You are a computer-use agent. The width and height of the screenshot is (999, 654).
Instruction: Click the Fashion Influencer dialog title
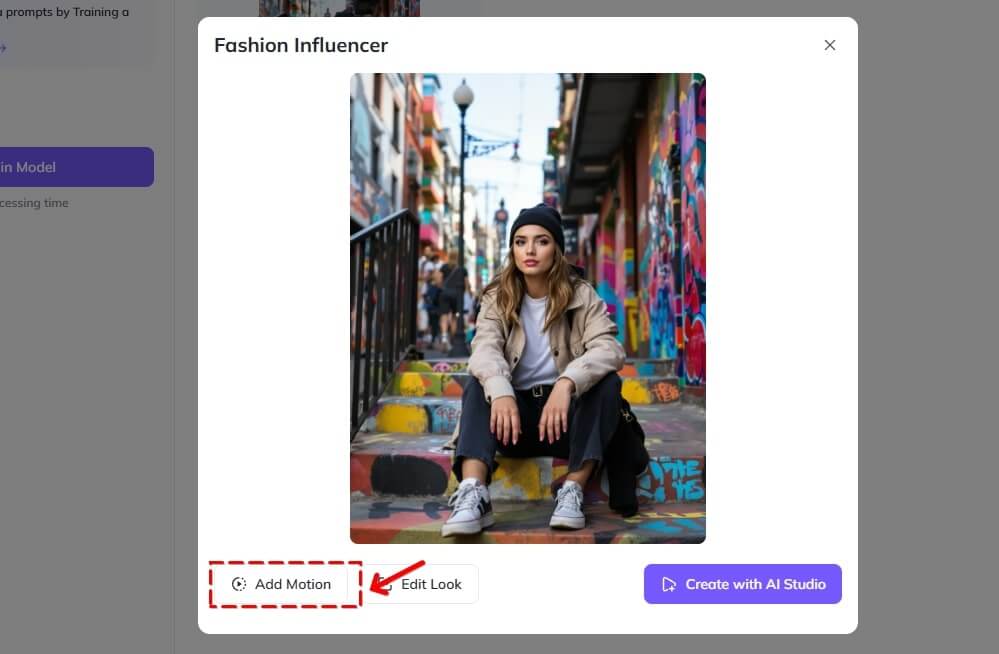coord(301,45)
